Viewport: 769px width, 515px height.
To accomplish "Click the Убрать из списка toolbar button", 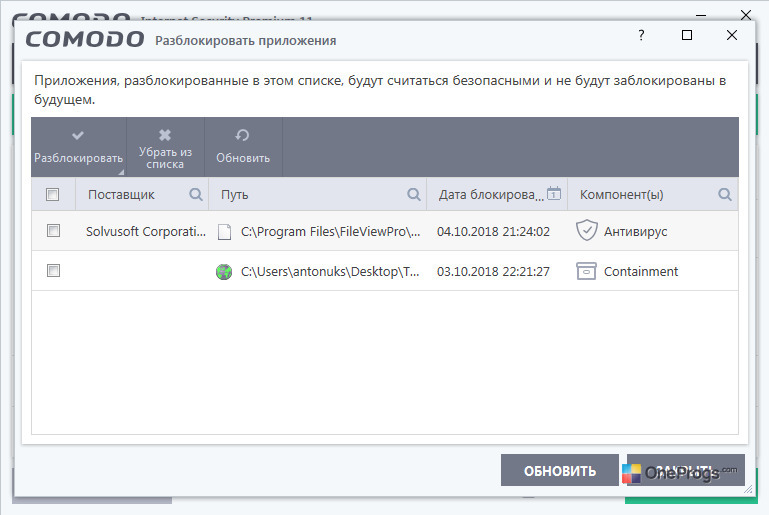I will click(165, 147).
